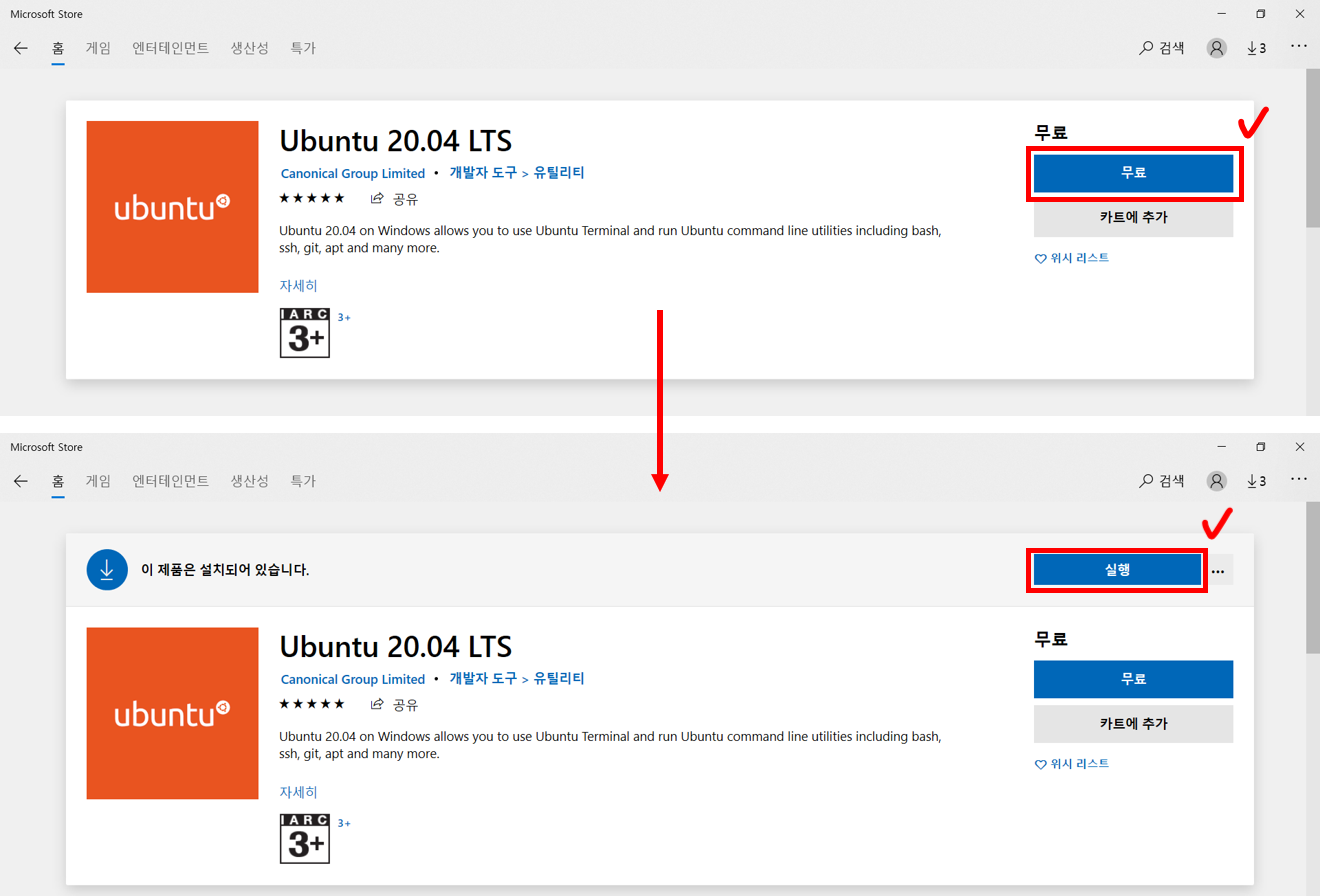
Task: Click the 3+ rating link in lower window
Action: pyautogui.click(x=344, y=823)
